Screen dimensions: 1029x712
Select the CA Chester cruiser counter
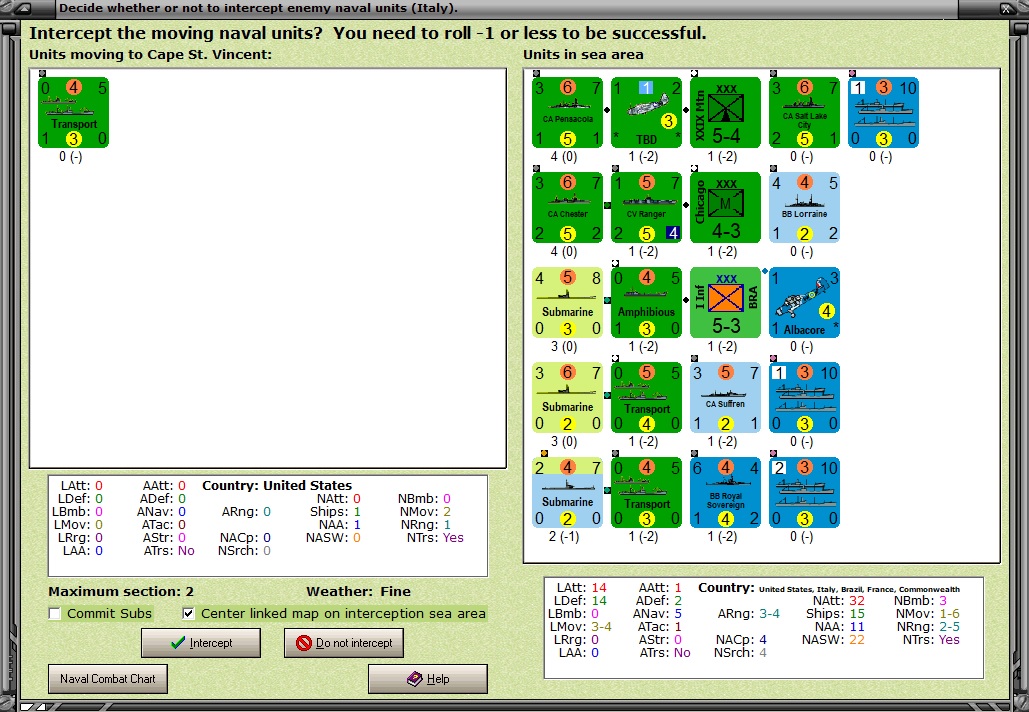567,207
